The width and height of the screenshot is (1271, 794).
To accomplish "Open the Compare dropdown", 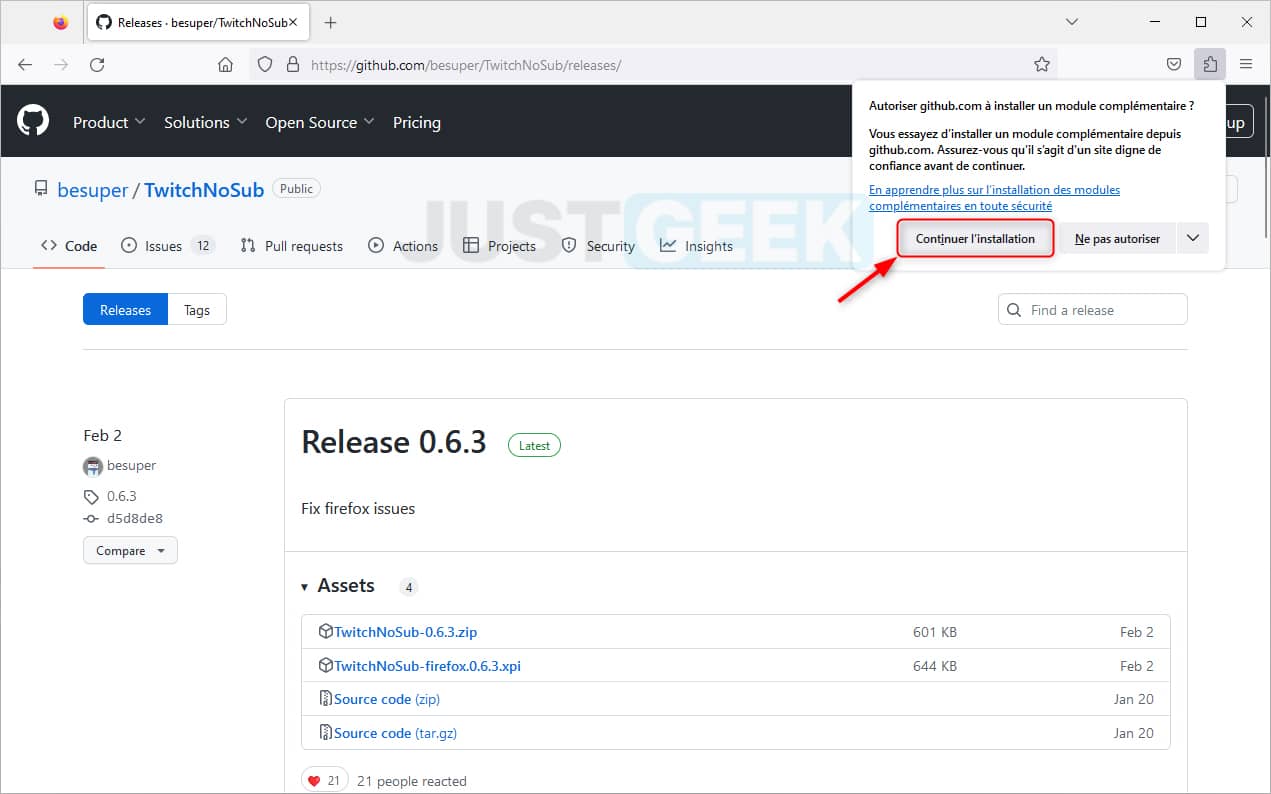I will (x=130, y=551).
